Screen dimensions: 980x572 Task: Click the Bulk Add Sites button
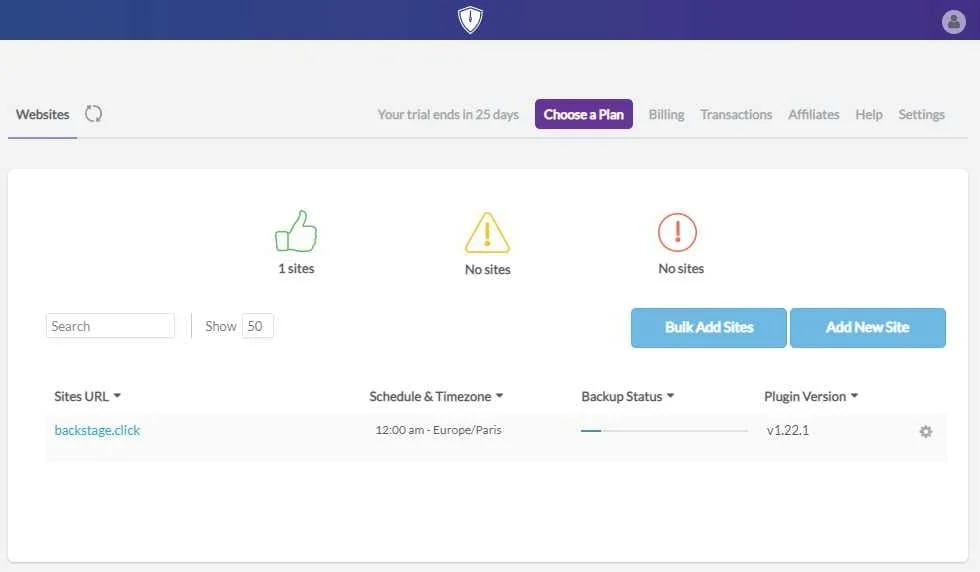708,328
